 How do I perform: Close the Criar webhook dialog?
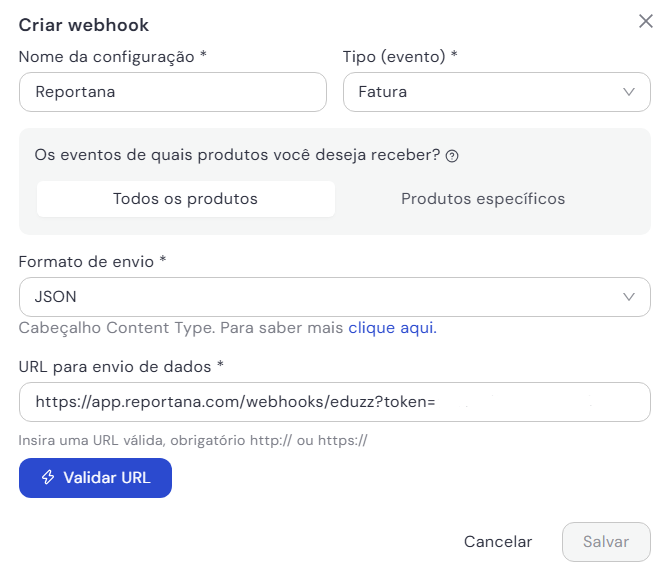pos(645,21)
